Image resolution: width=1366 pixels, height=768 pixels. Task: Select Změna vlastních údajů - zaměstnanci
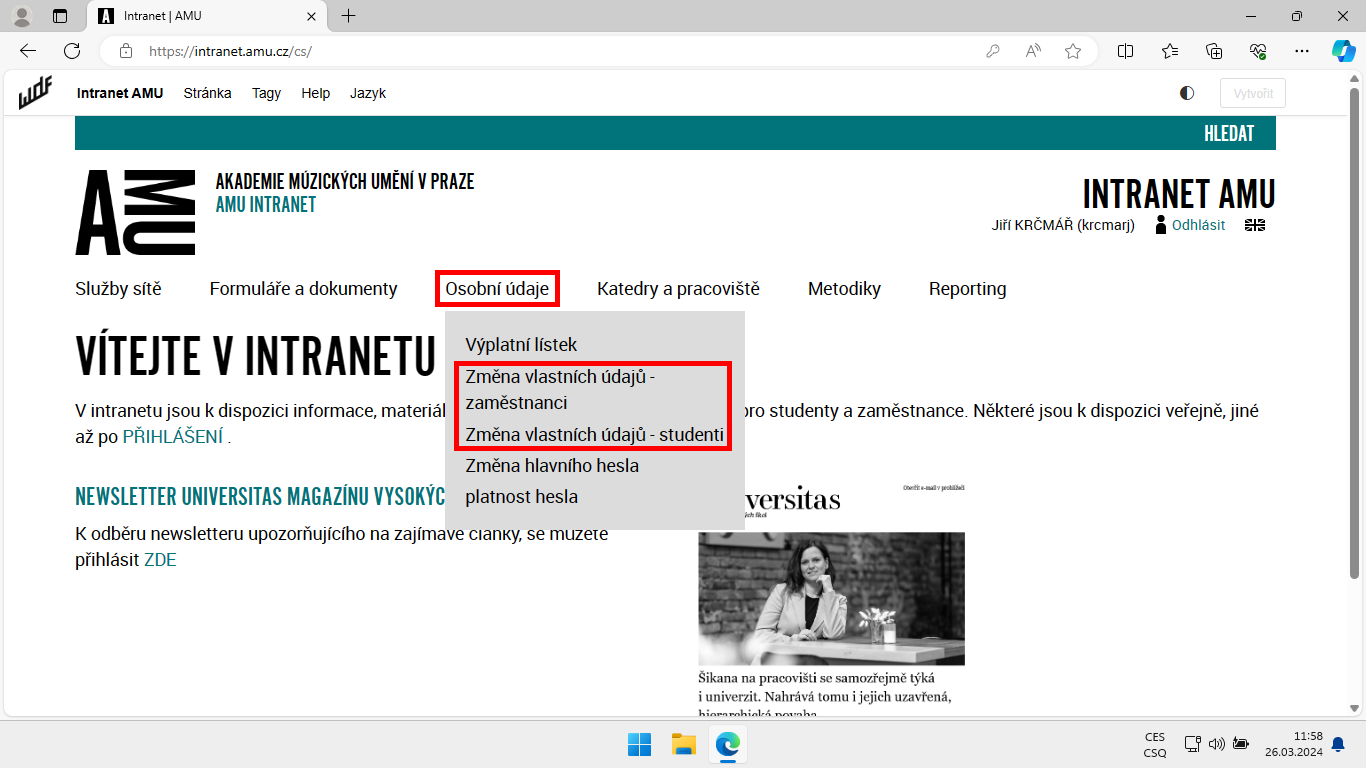coord(560,390)
